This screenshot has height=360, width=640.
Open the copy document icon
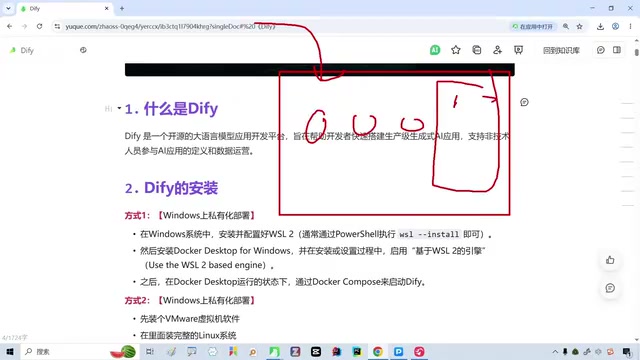[476, 50]
